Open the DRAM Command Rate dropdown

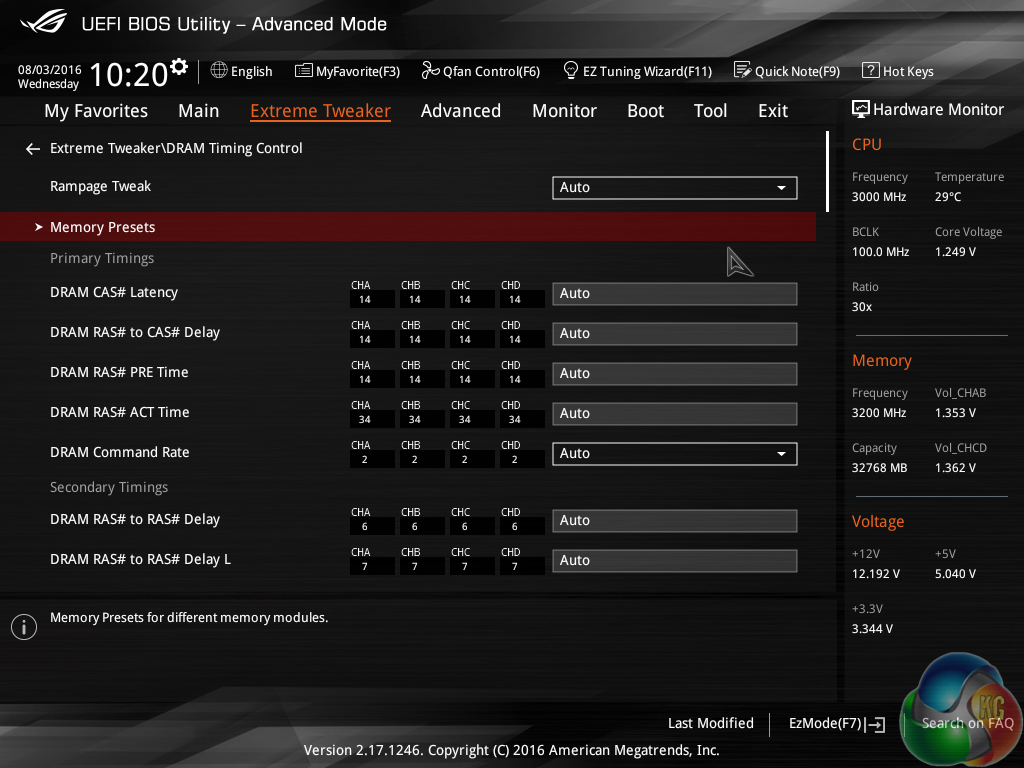coord(675,454)
